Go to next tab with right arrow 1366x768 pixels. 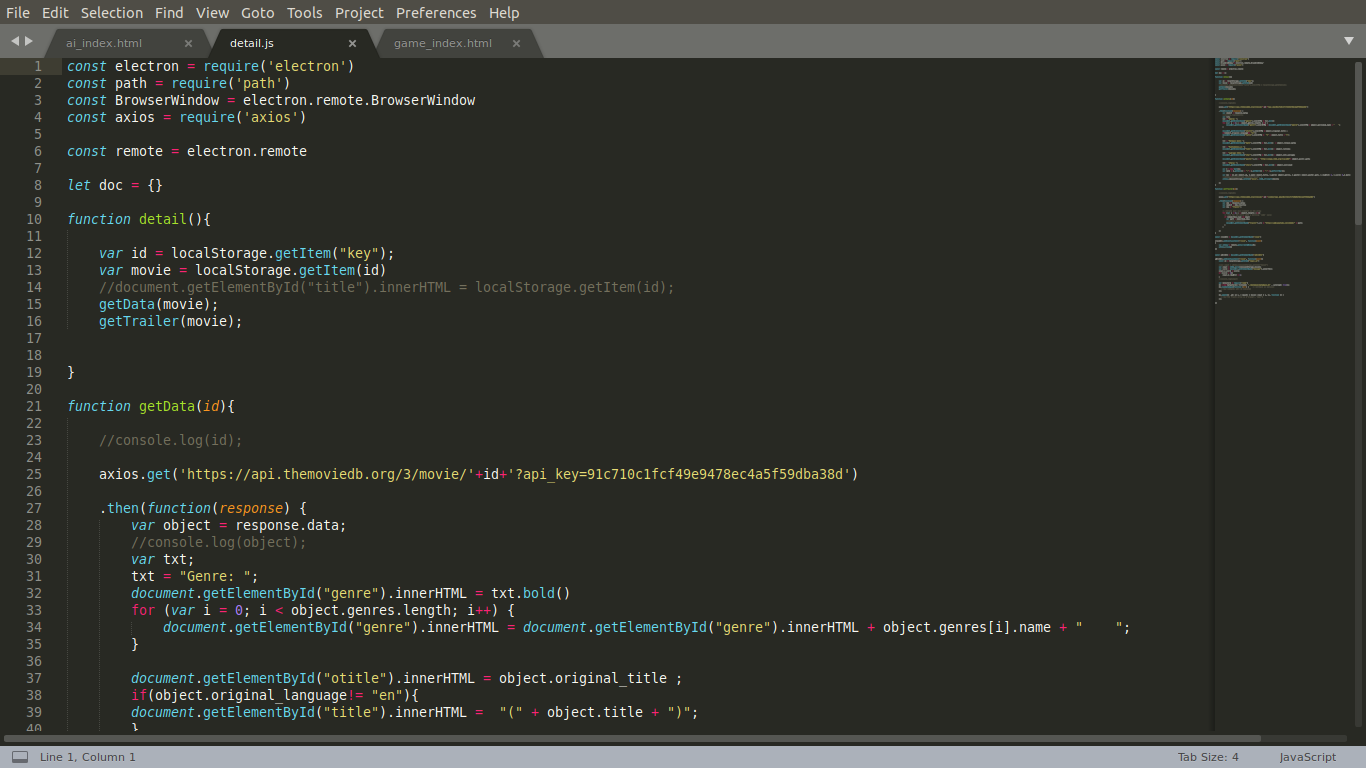click(29, 41)
